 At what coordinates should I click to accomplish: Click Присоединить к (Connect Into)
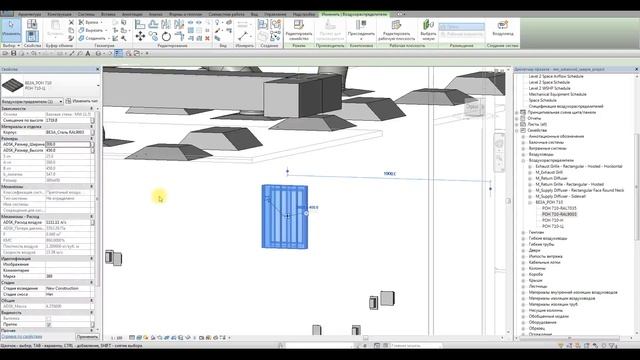coord(361,30)
